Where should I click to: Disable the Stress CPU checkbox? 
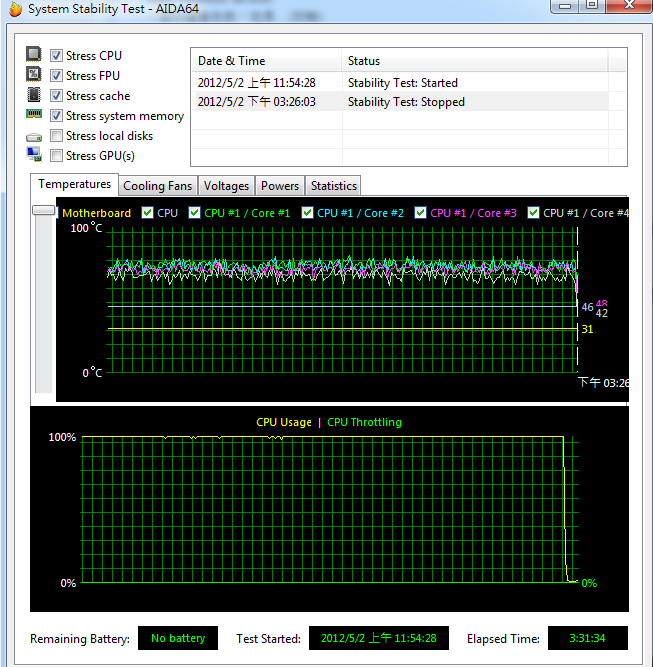[x=56, y=56]
